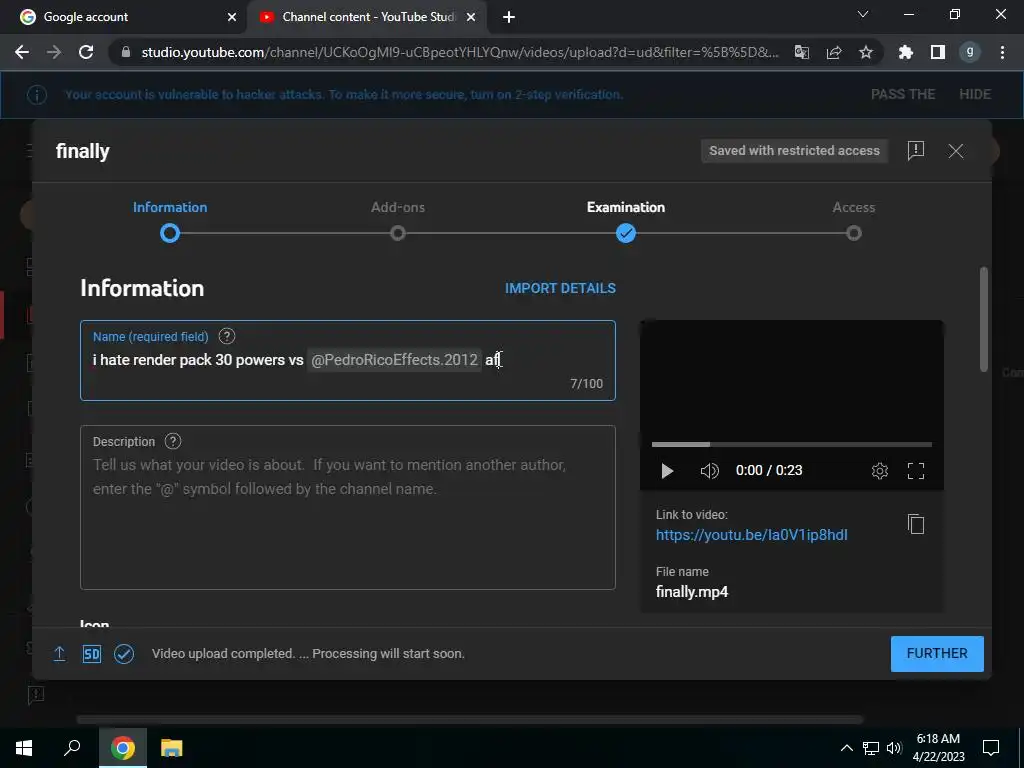This screenshot has width=1024, height=768.
Task: Click the dialog vertical scrollbar
Action: 984,320
